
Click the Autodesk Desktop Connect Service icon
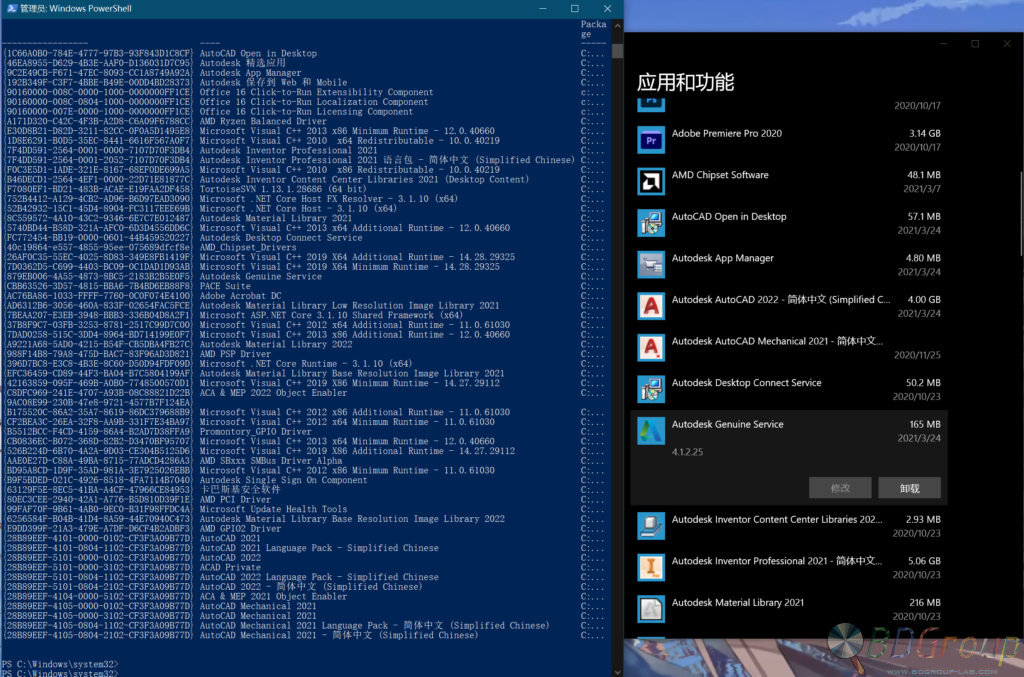coord(651,390)
